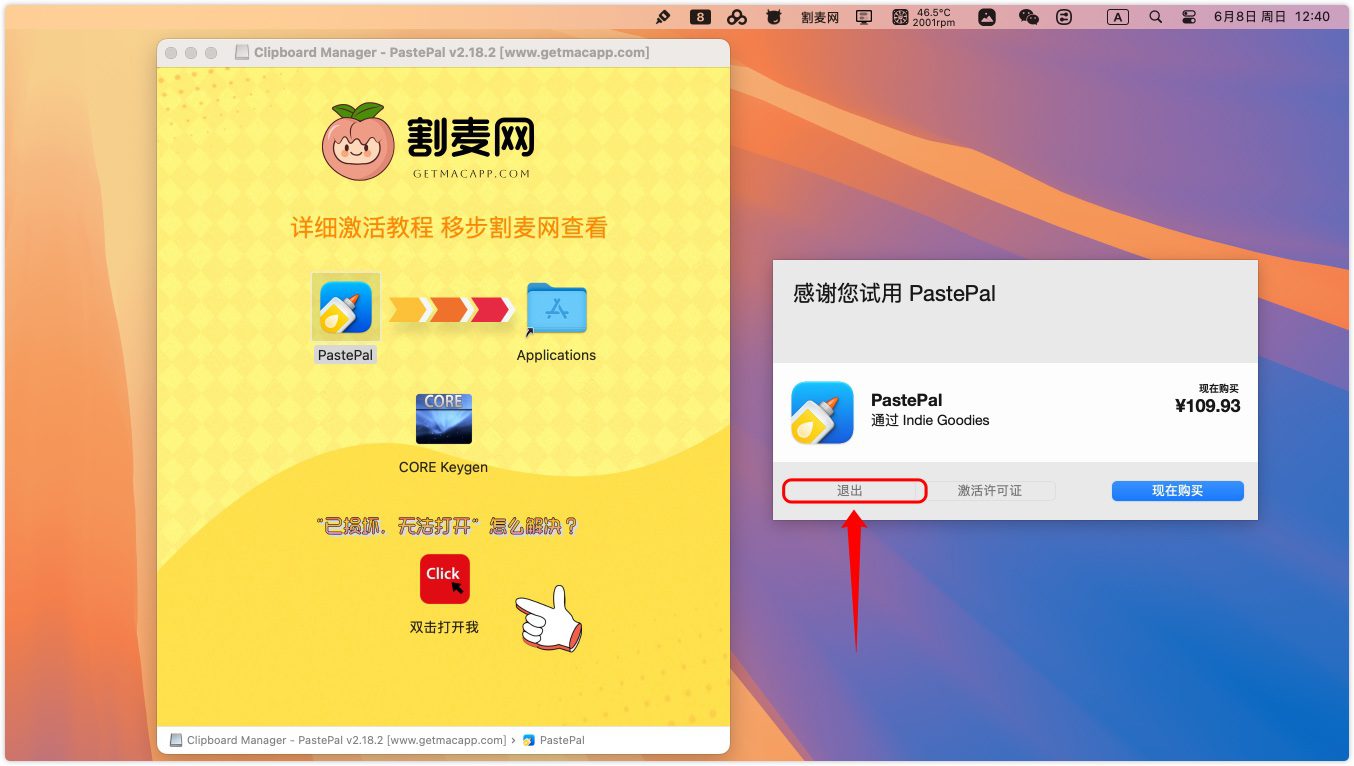Click the red Click icon labeled 双击打开我
The height and width of the screenshot is (766, 1354).
(444, 579)
